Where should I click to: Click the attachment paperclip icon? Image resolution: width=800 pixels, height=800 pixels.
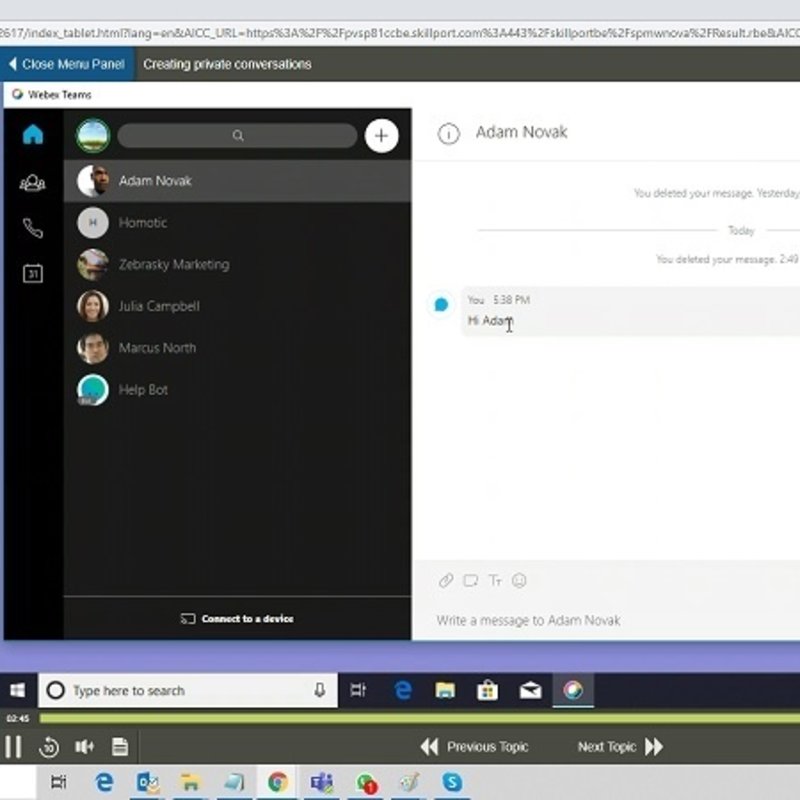[446, 581]
